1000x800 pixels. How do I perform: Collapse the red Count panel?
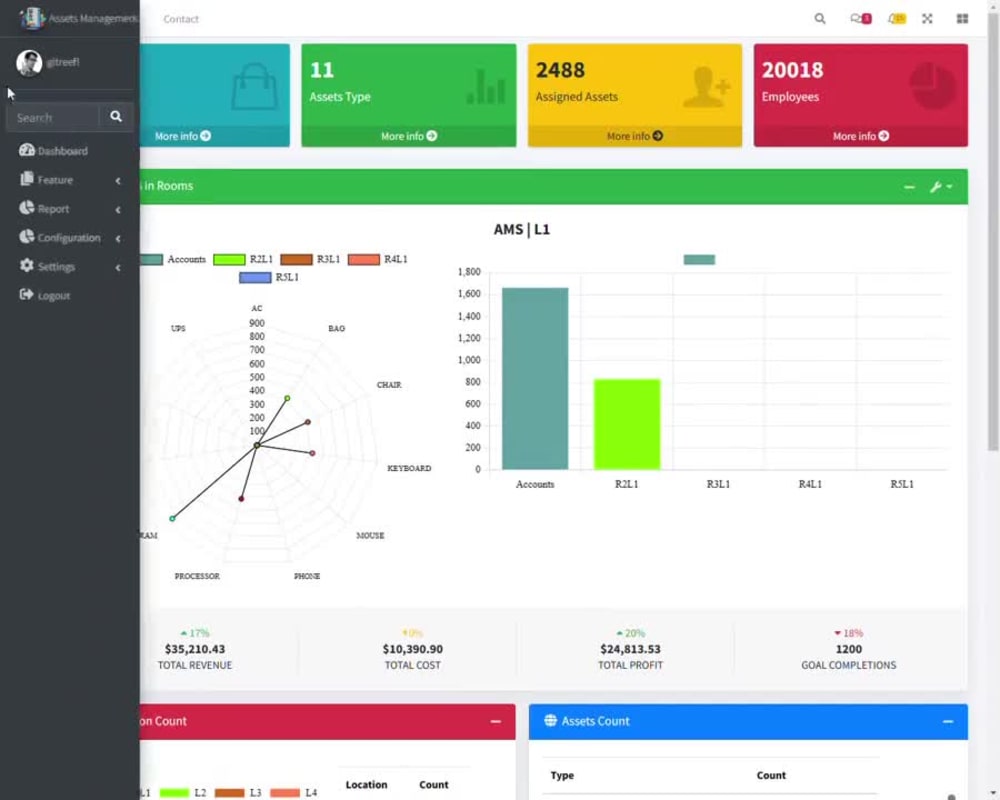tap(495, 721)
